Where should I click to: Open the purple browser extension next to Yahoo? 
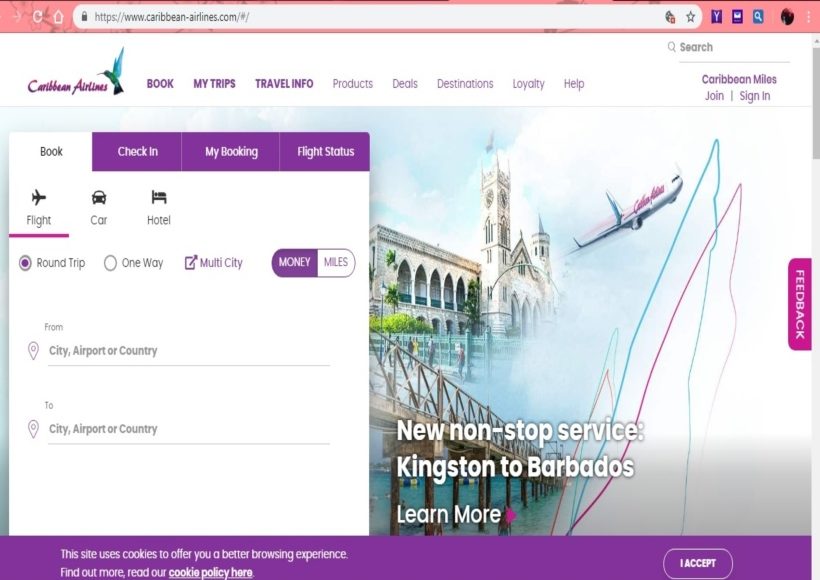[x=737, y=17]
